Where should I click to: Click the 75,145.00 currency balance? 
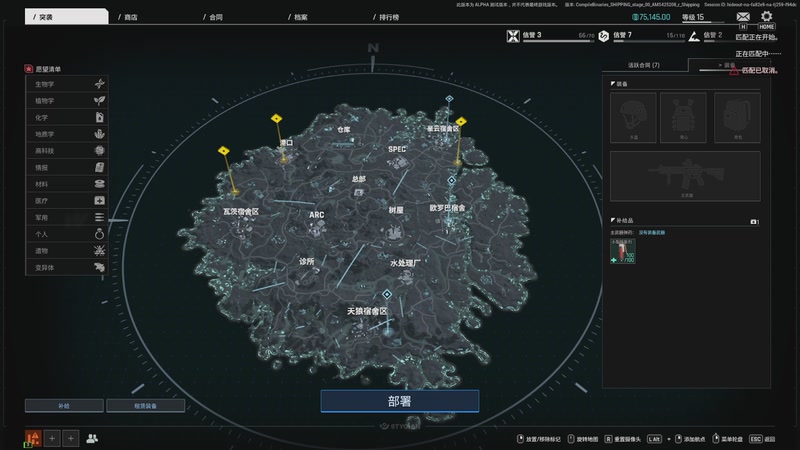pyautogui.click(x=651, y=17)
